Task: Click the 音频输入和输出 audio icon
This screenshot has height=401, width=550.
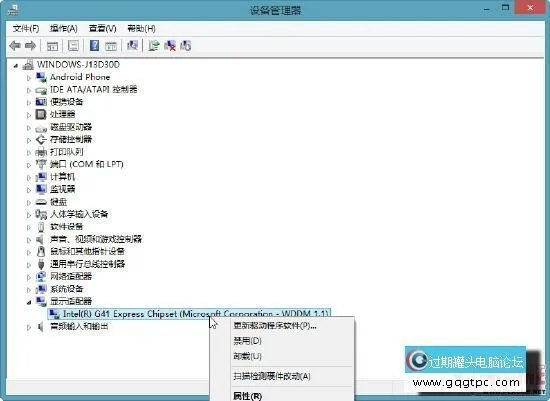Action: (x=40, y=327)
